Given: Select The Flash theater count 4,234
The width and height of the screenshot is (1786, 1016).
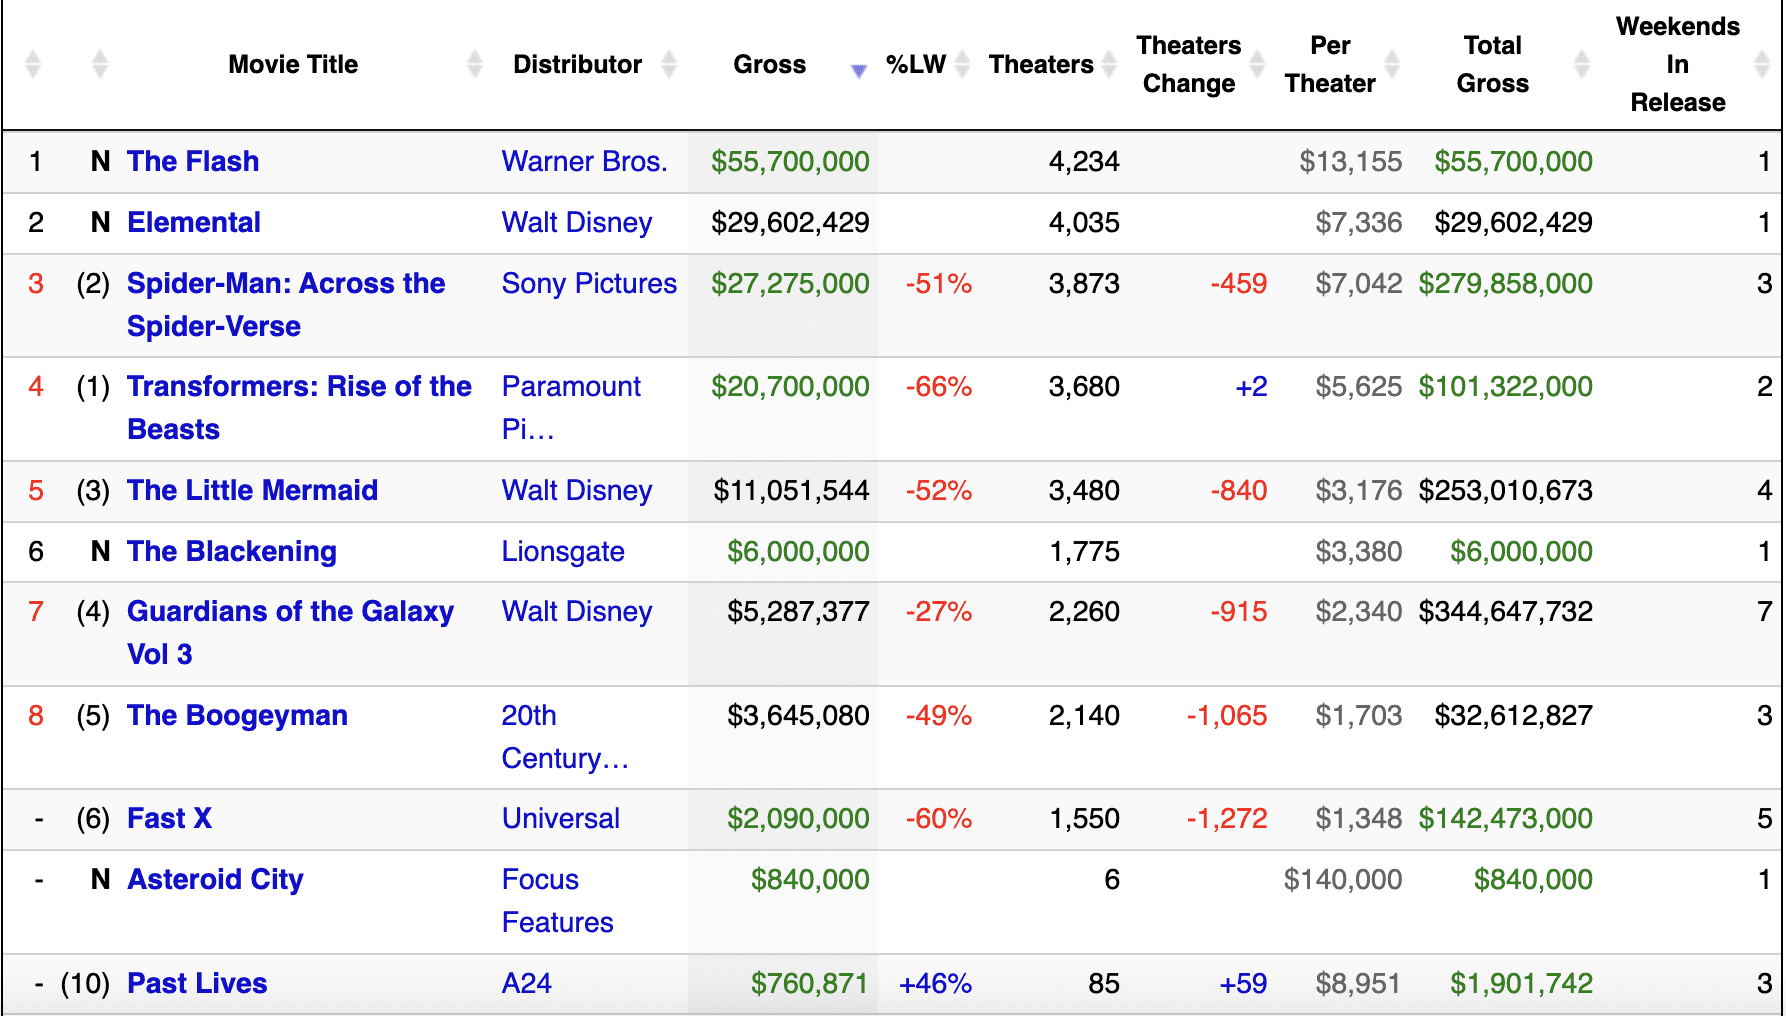Looking at the screenshot, I should coord(1084,161).
